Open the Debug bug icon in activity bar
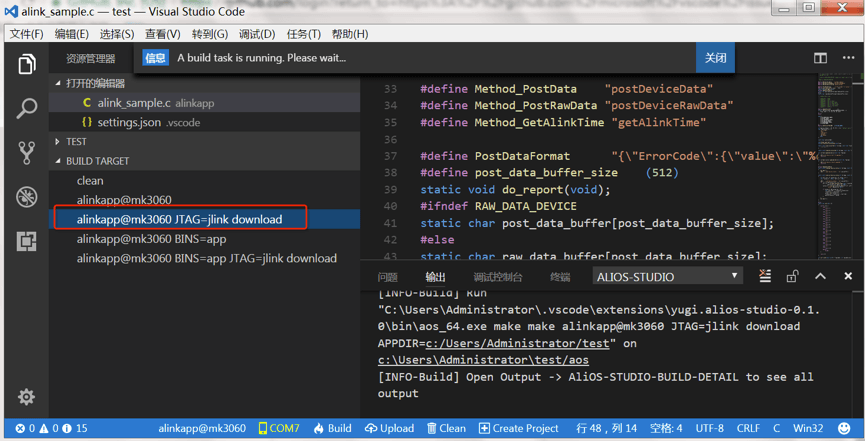This screenshot has height=441, width=865. (26, 197)
